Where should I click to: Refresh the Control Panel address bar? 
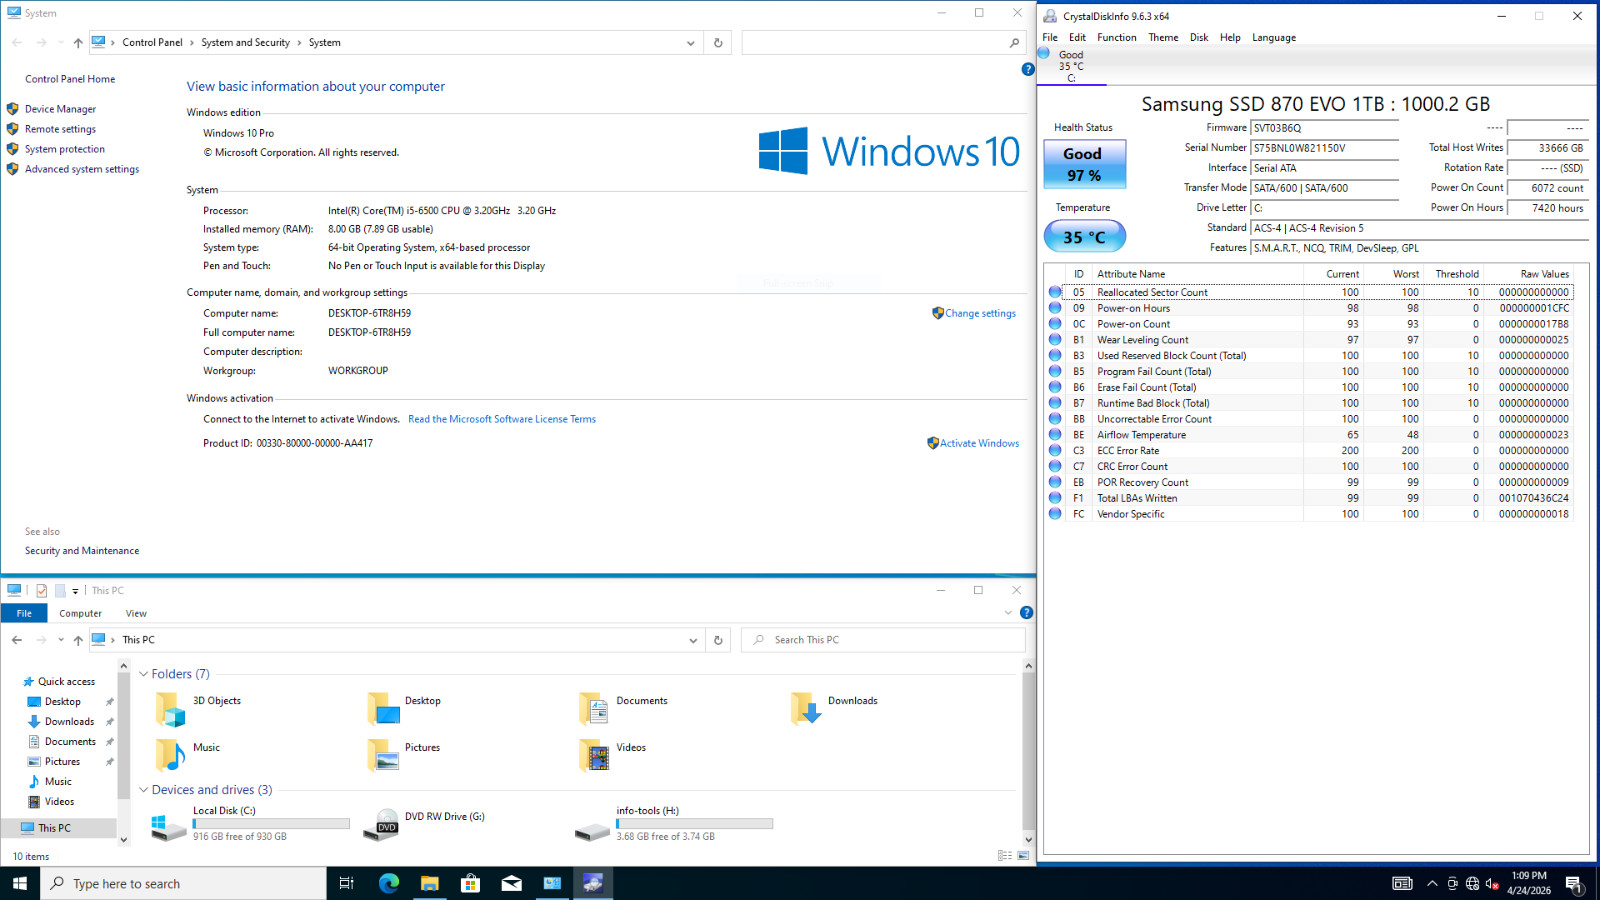pyautogui.click(x=718, y=43)
